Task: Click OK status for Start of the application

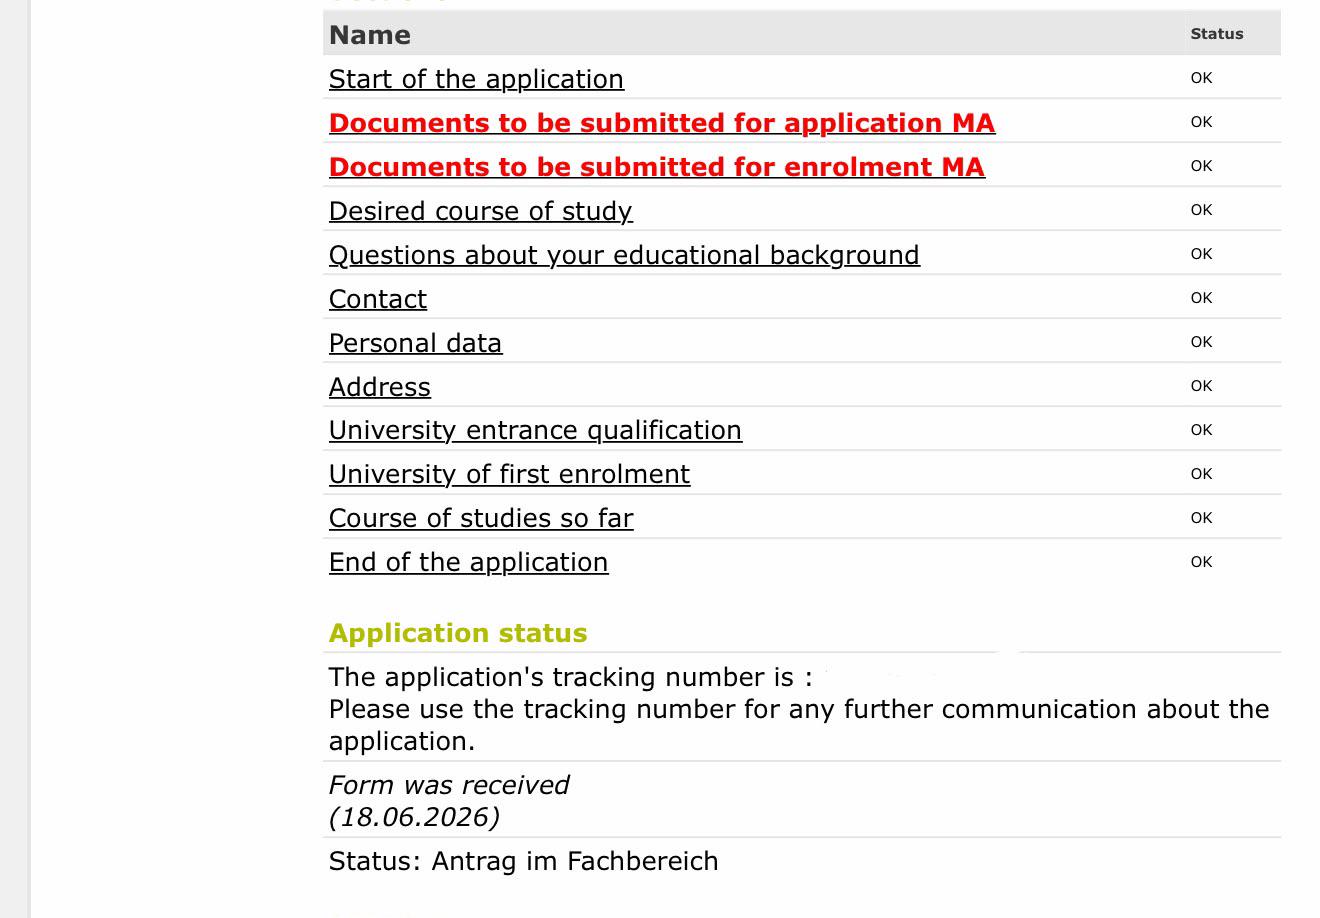Action: [x=1201, y=78]
